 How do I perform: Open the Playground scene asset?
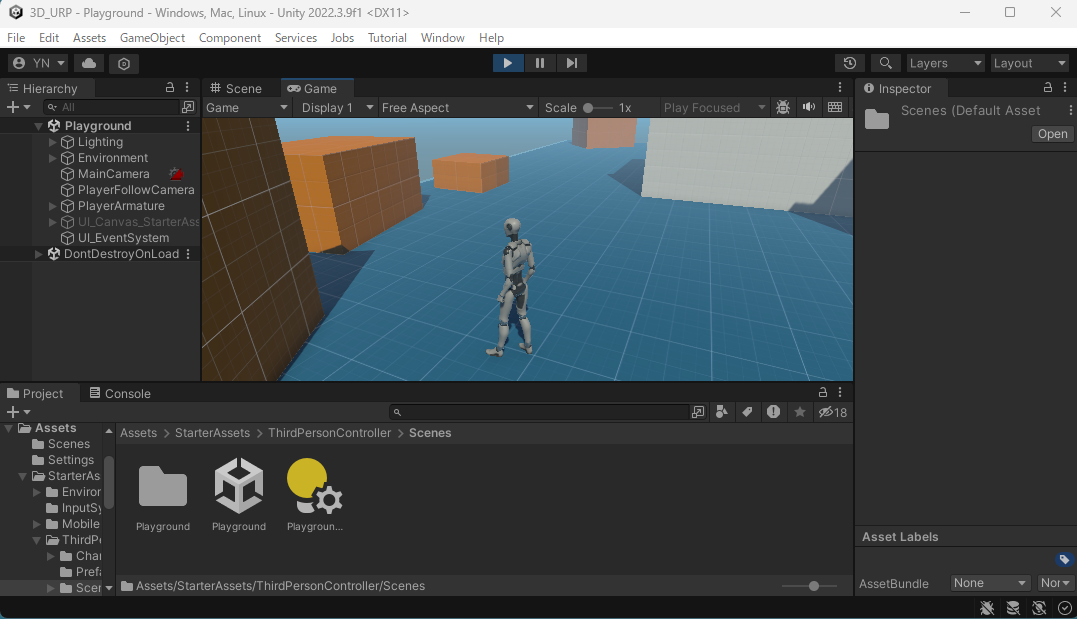point(239,487)
